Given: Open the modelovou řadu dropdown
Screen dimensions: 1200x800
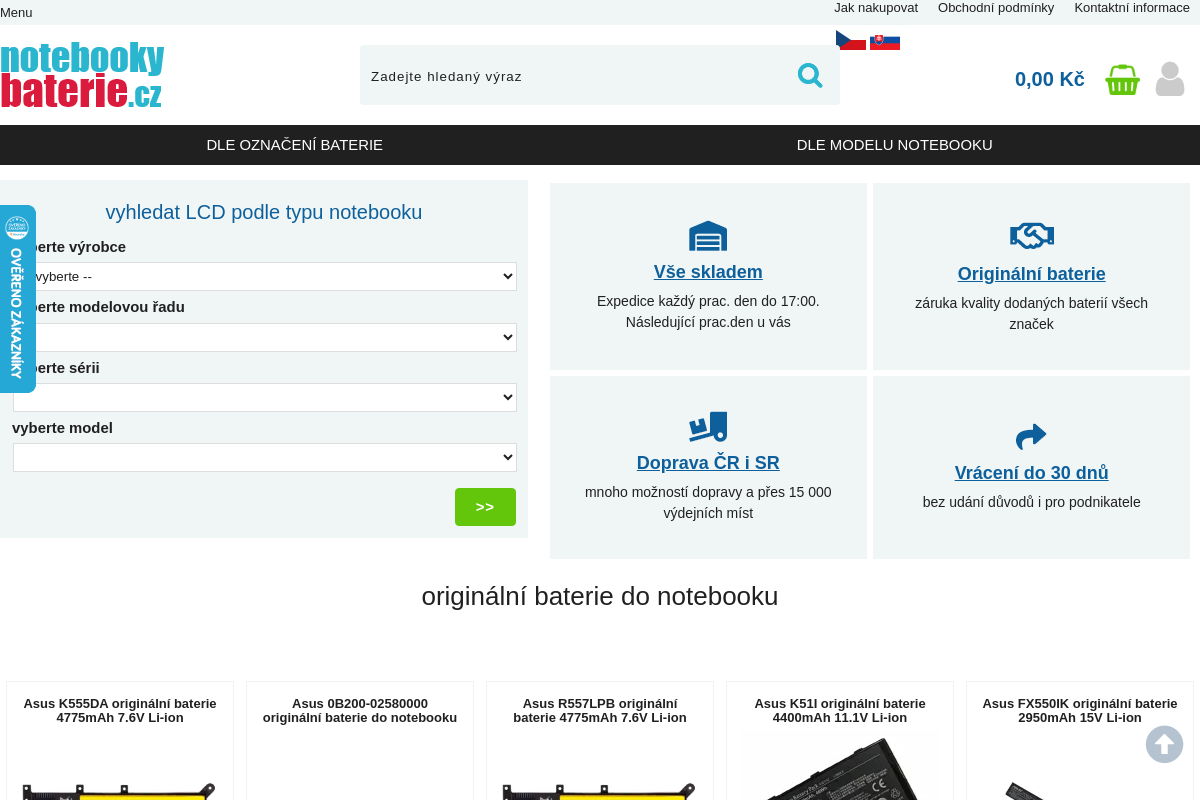Looking at the screenshot, I should click(x=265, y=337).
